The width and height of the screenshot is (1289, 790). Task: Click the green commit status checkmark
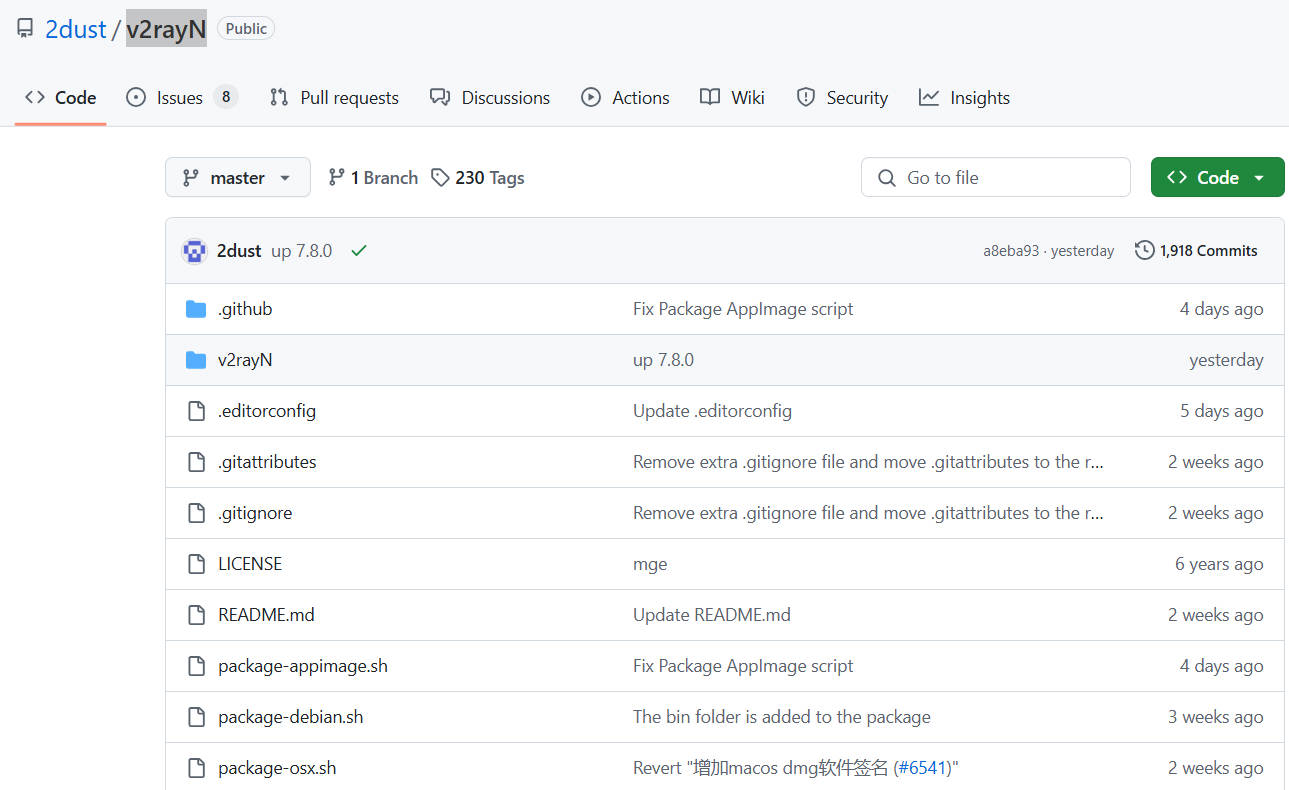[x=359, y=251]
